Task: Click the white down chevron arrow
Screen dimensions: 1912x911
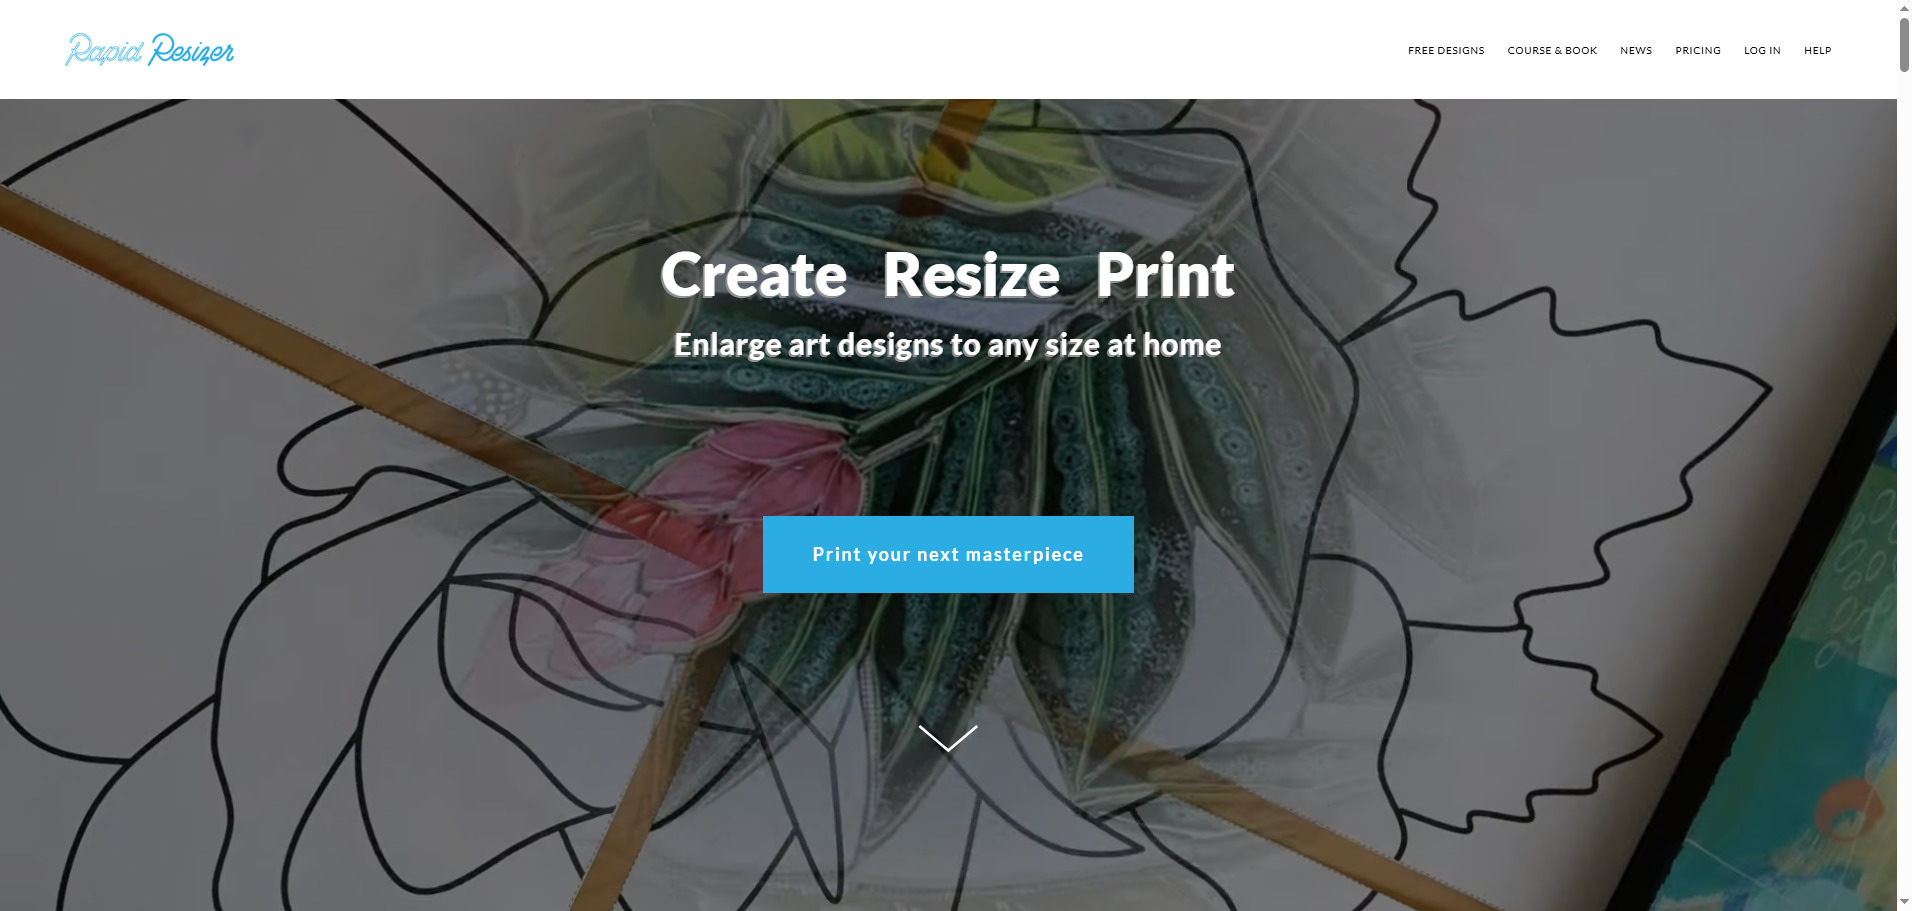Action: click(948, 738)
